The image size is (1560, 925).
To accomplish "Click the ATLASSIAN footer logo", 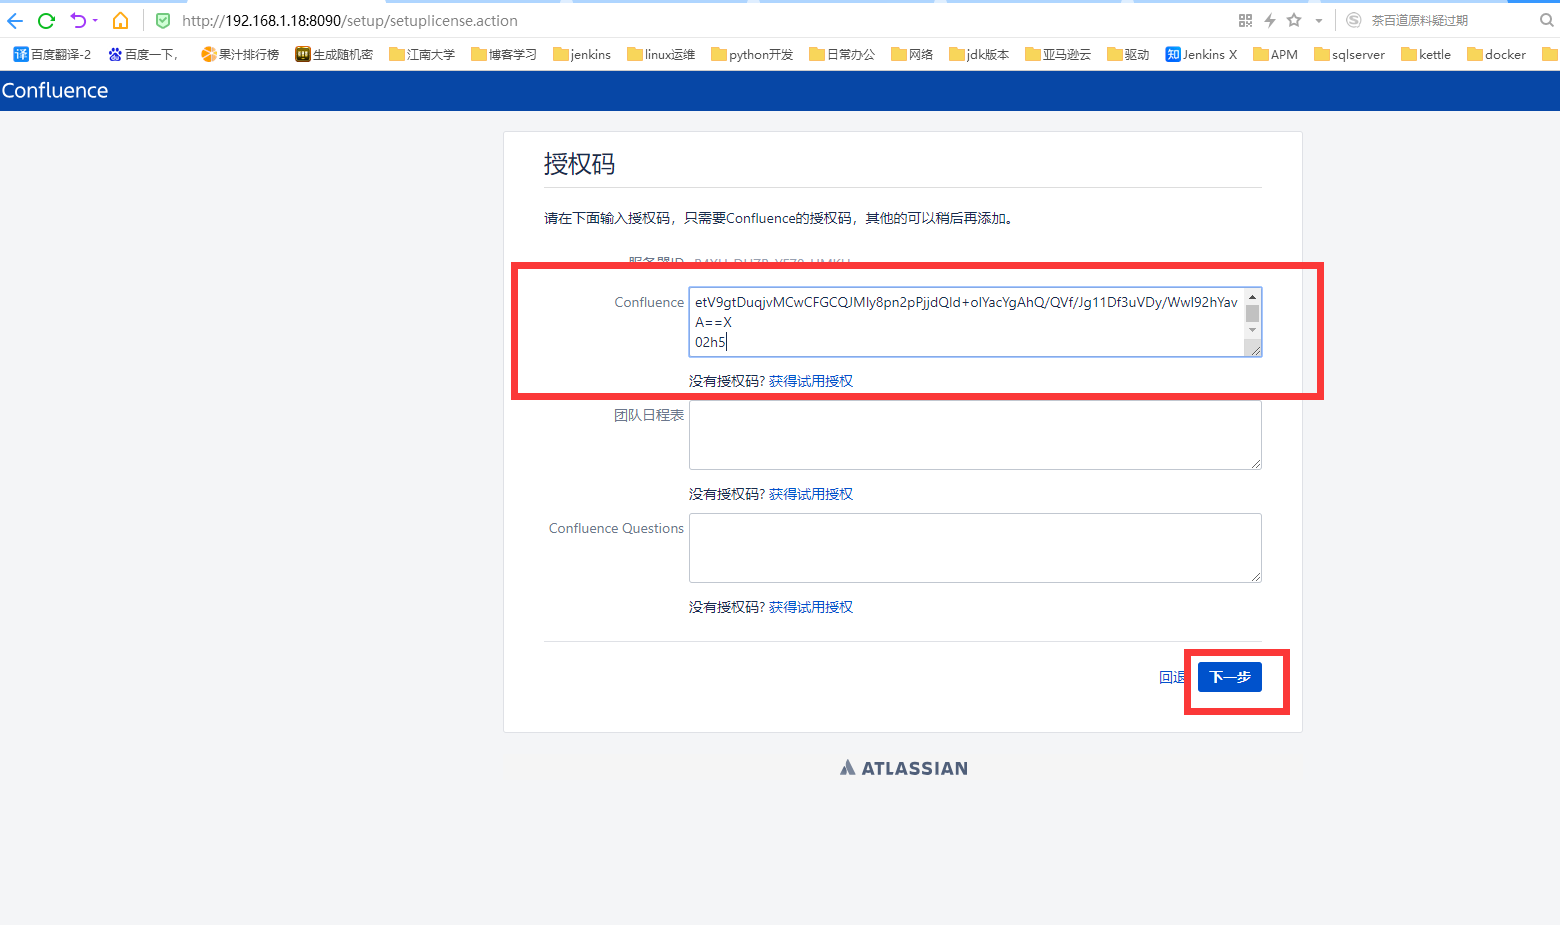I will coord(904,768).
